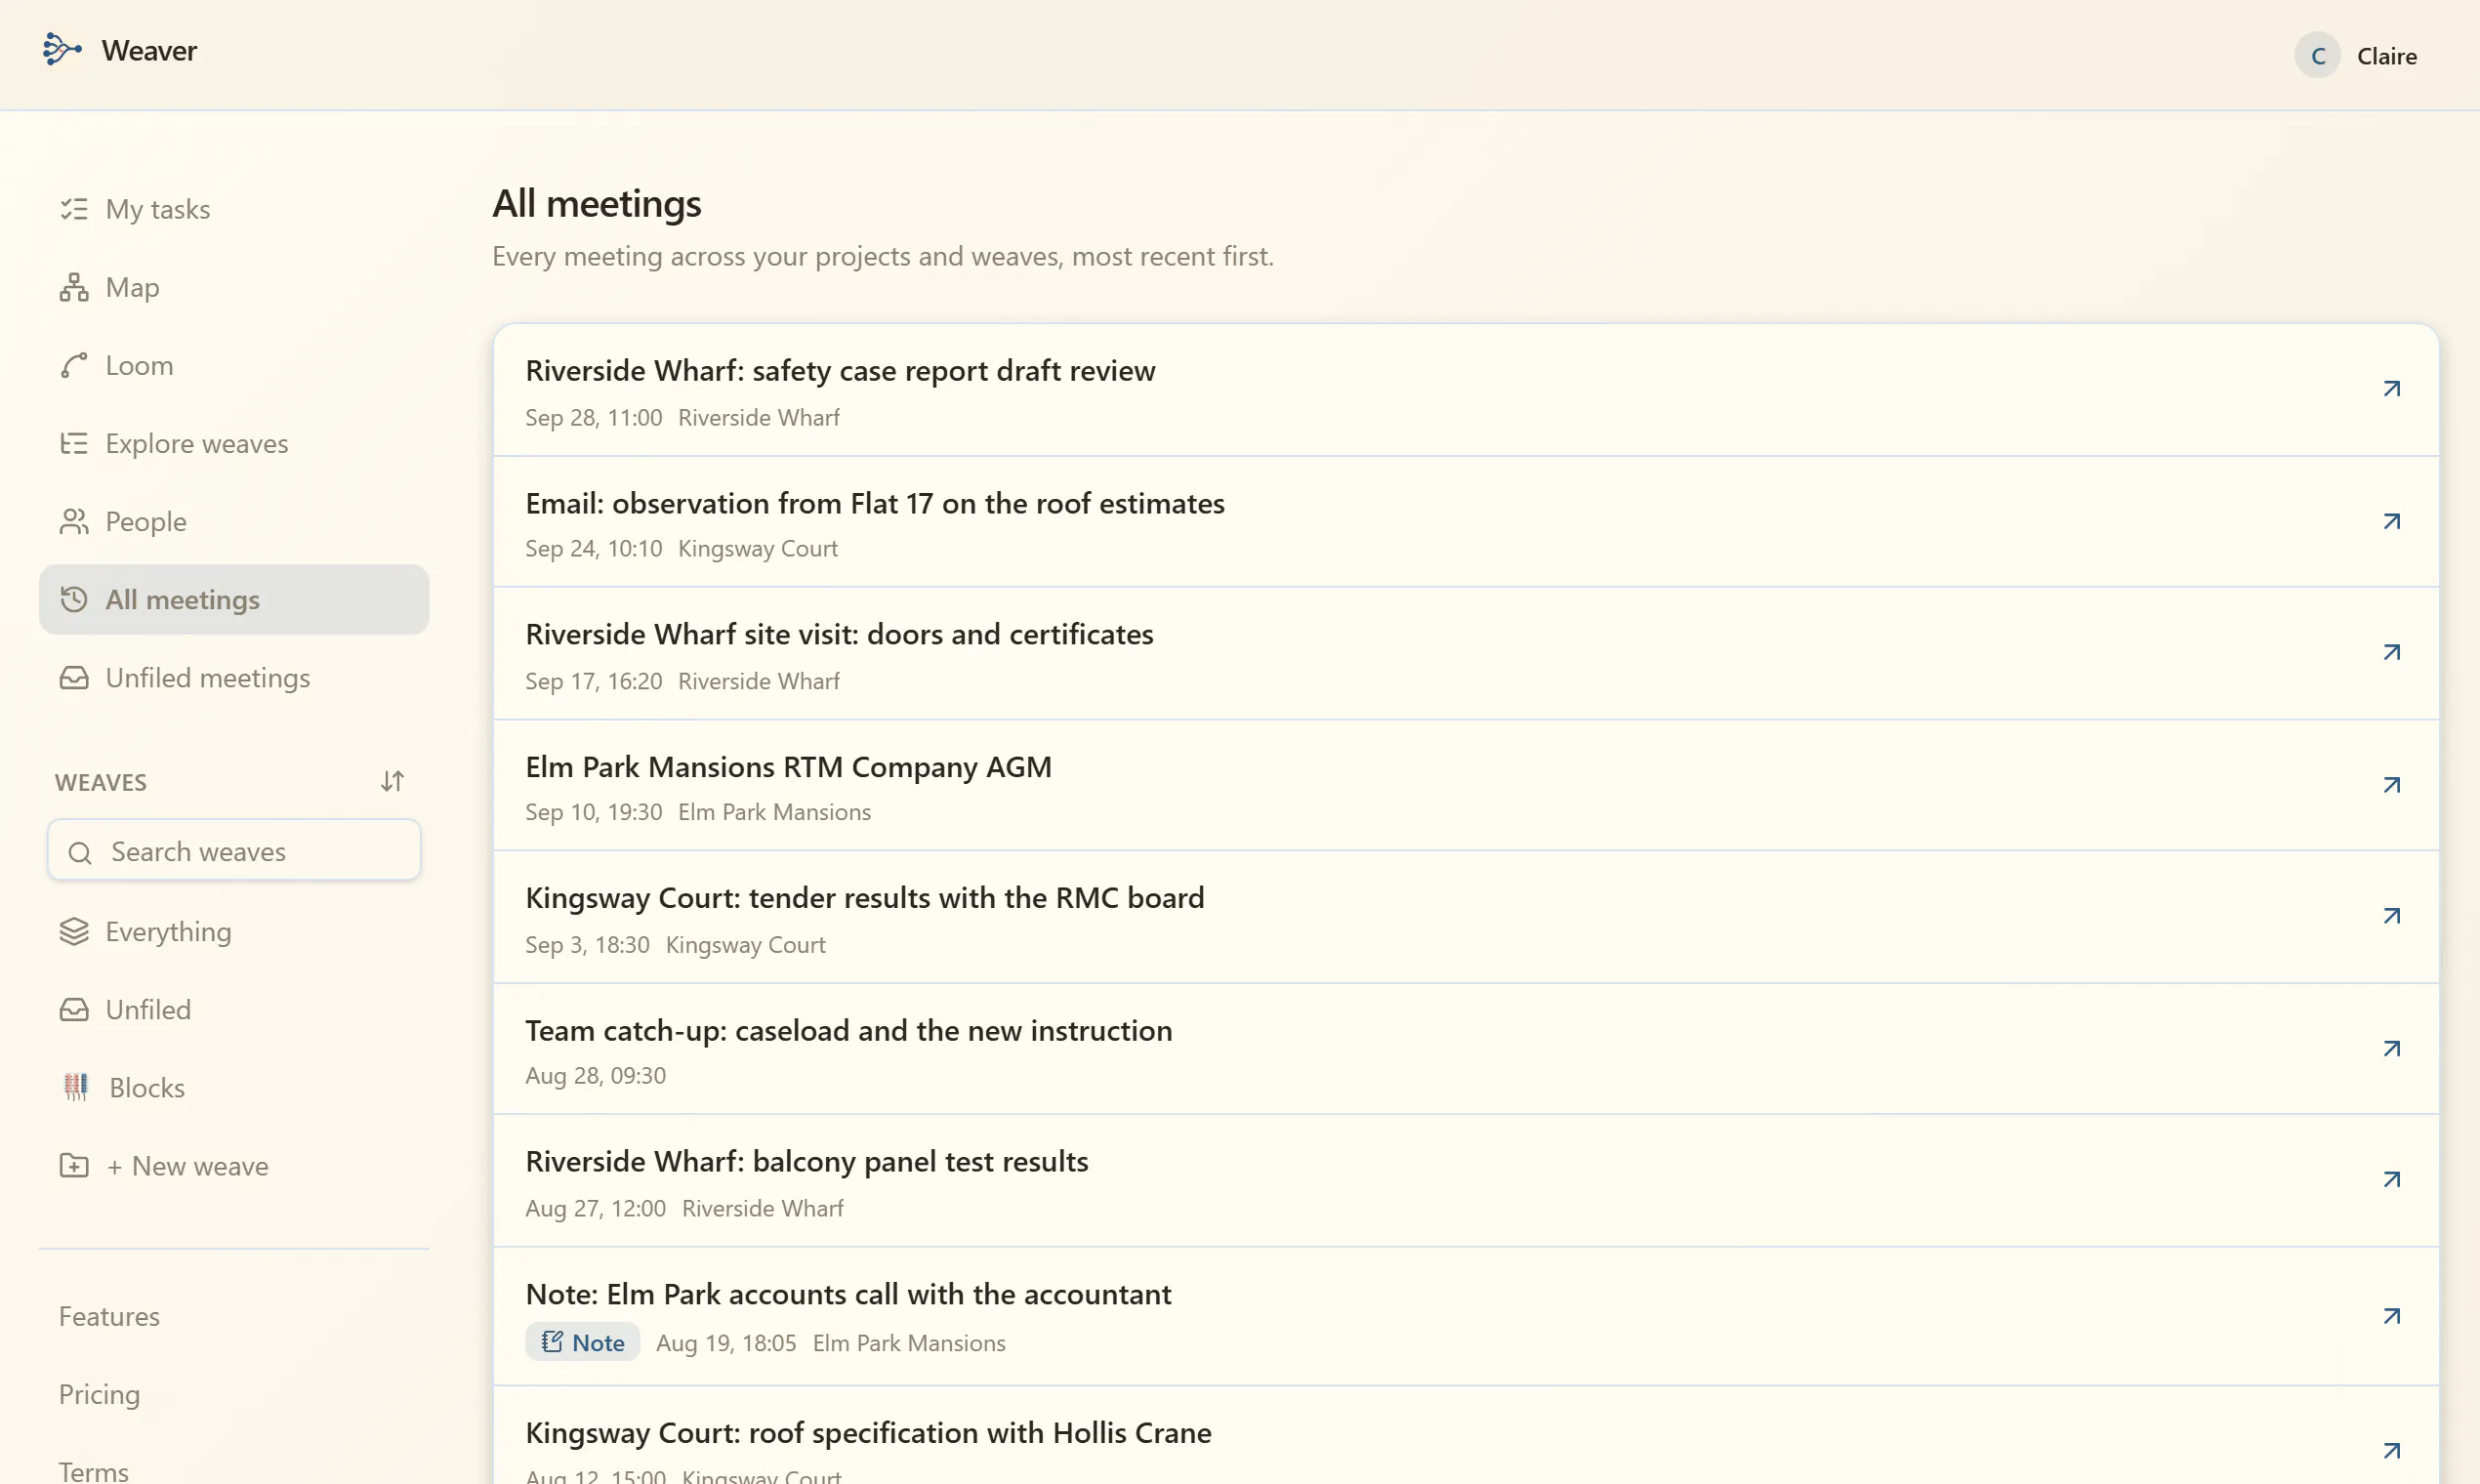Open the Map view
This screenshot has height=1484, width=2480.
(234, 287)
